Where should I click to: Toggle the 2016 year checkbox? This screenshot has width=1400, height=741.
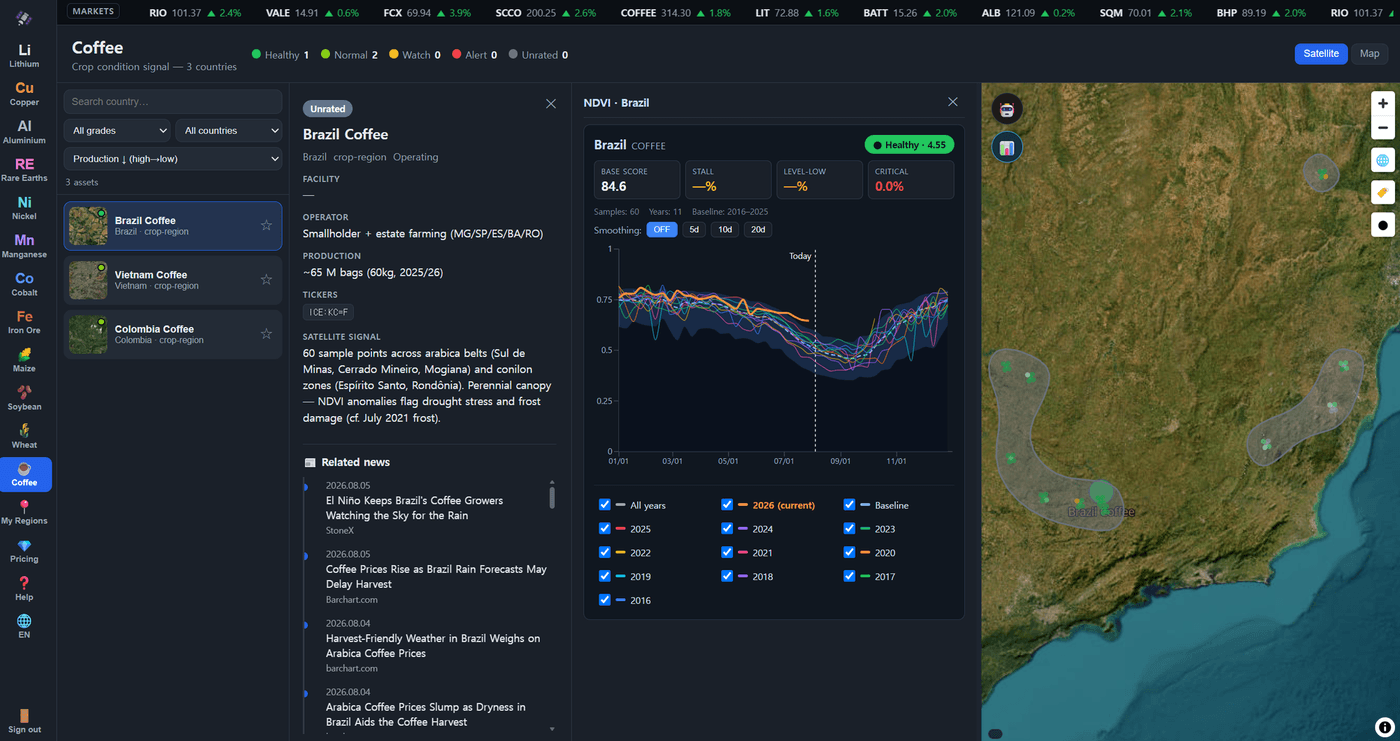(604, 600)
